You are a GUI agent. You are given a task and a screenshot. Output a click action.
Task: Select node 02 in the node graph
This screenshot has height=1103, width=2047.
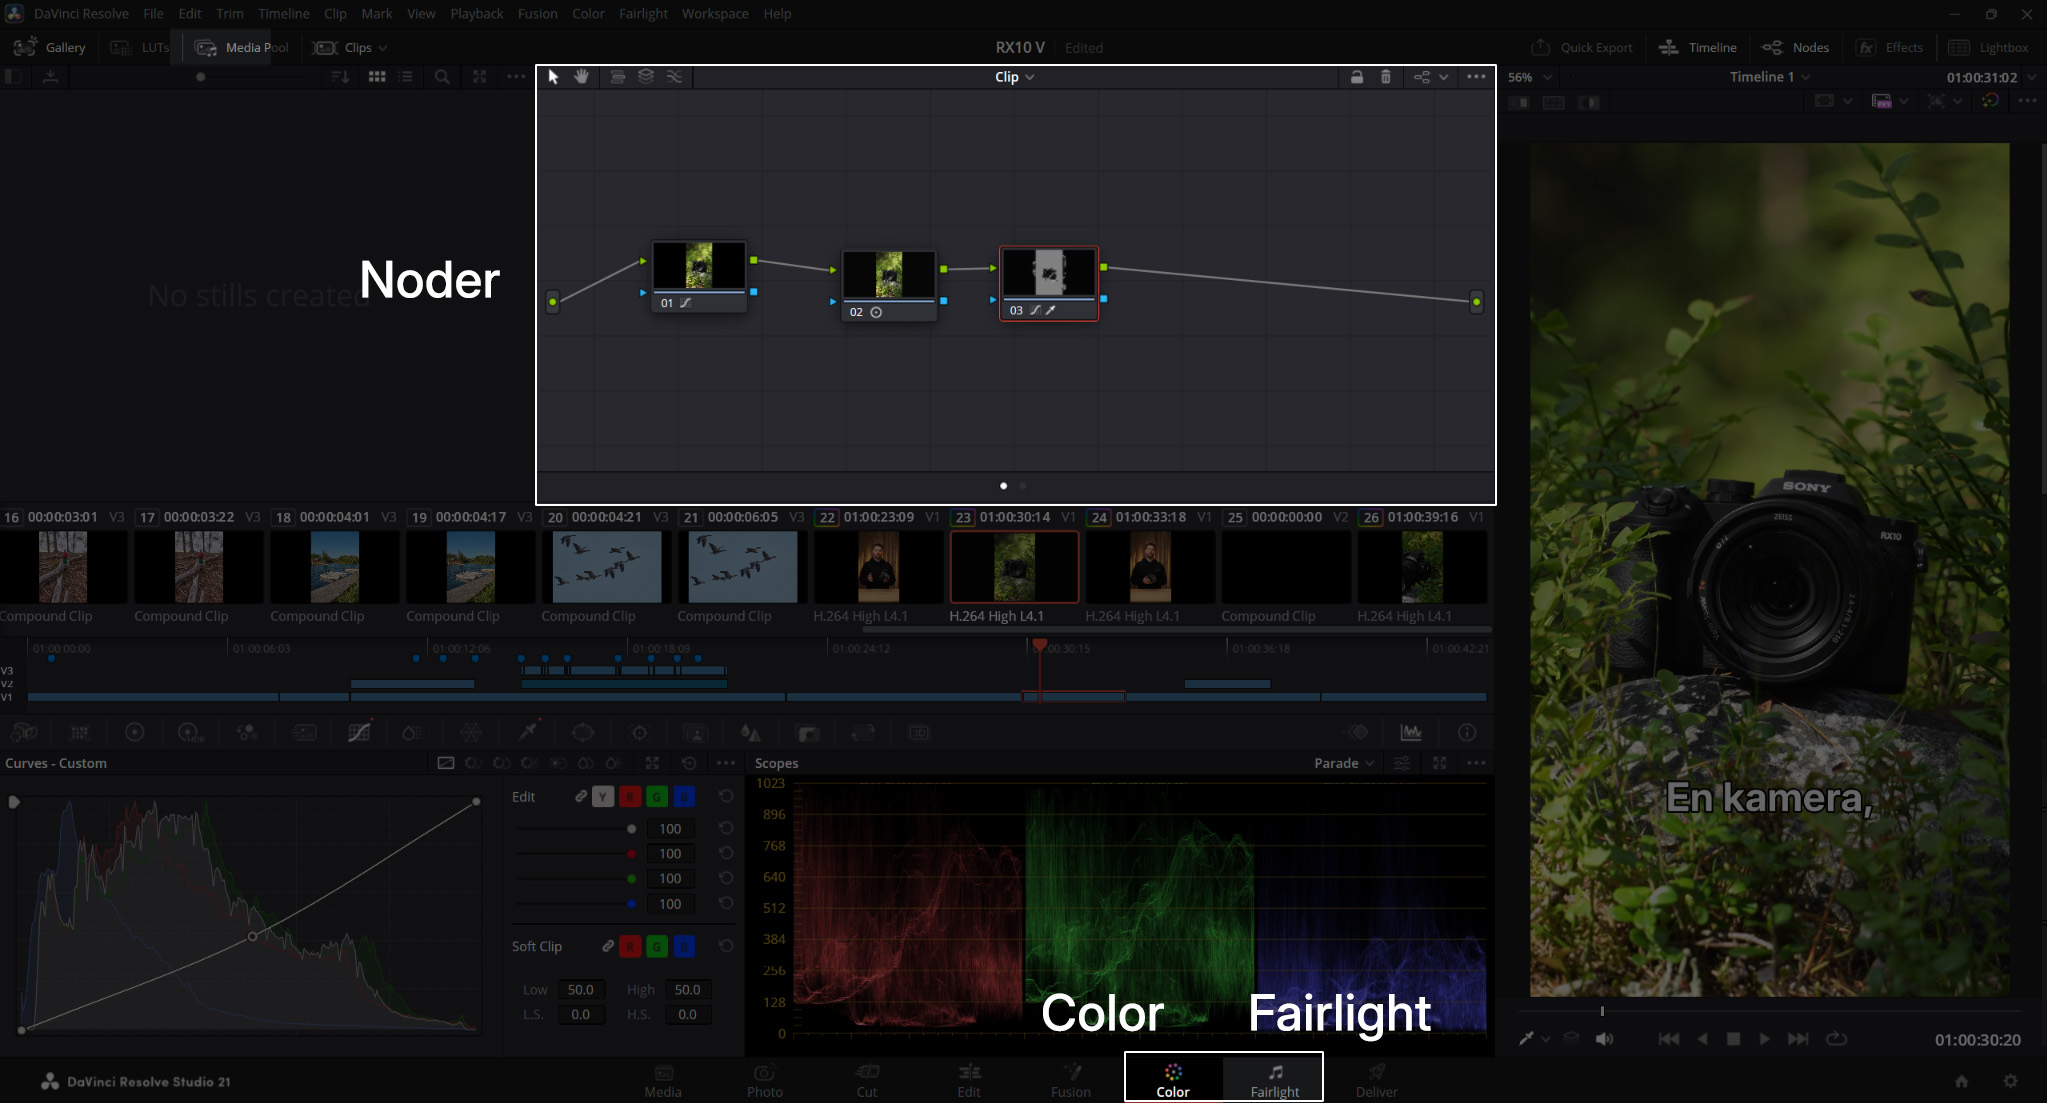click(889, 285)
